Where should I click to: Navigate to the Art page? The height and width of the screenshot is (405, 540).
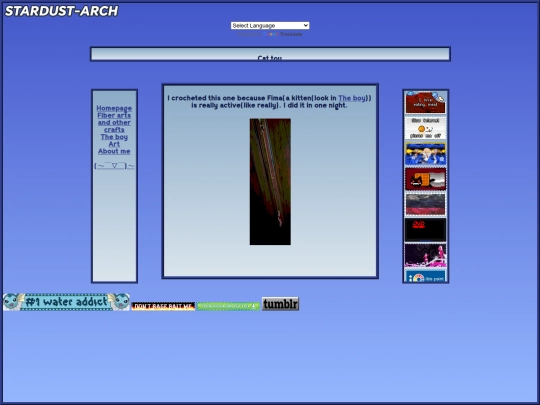click(x=114, y=144)
